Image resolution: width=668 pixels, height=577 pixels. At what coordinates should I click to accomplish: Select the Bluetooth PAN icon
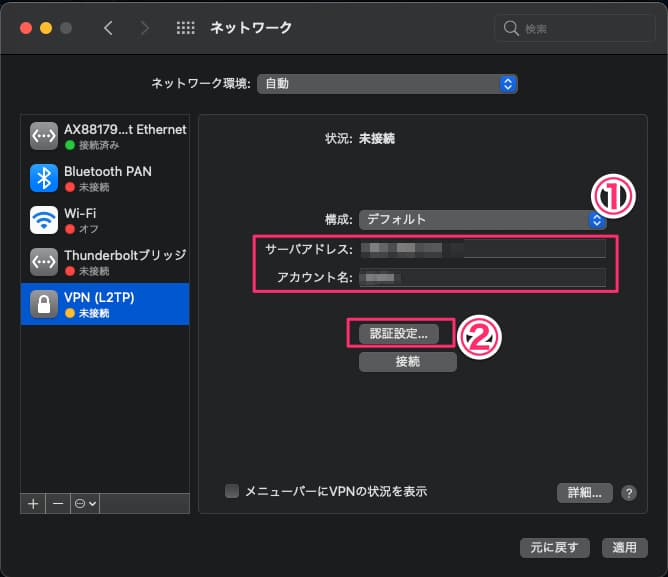43,178
